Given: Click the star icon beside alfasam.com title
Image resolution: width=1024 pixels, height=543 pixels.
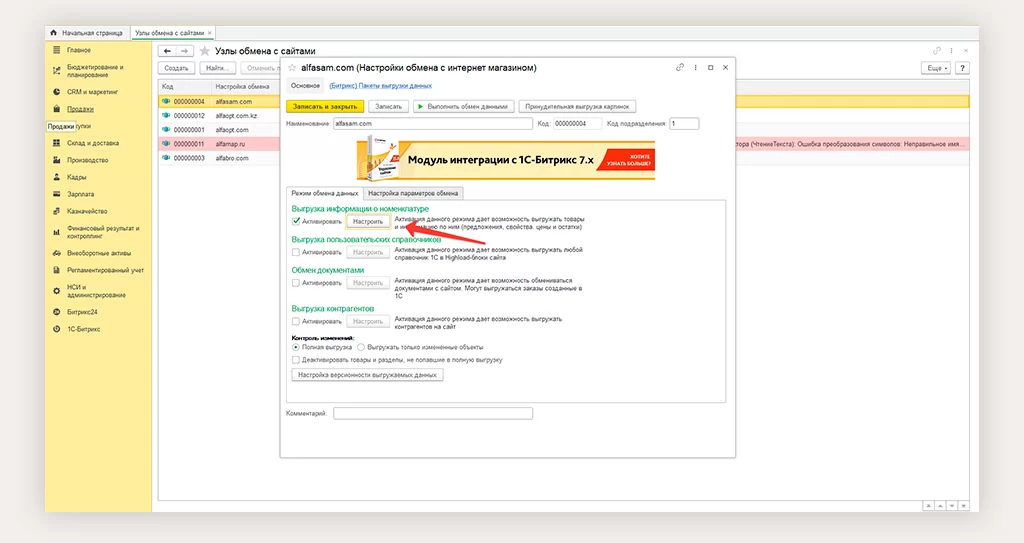Looking at the screenshot, I should point(292,68).
